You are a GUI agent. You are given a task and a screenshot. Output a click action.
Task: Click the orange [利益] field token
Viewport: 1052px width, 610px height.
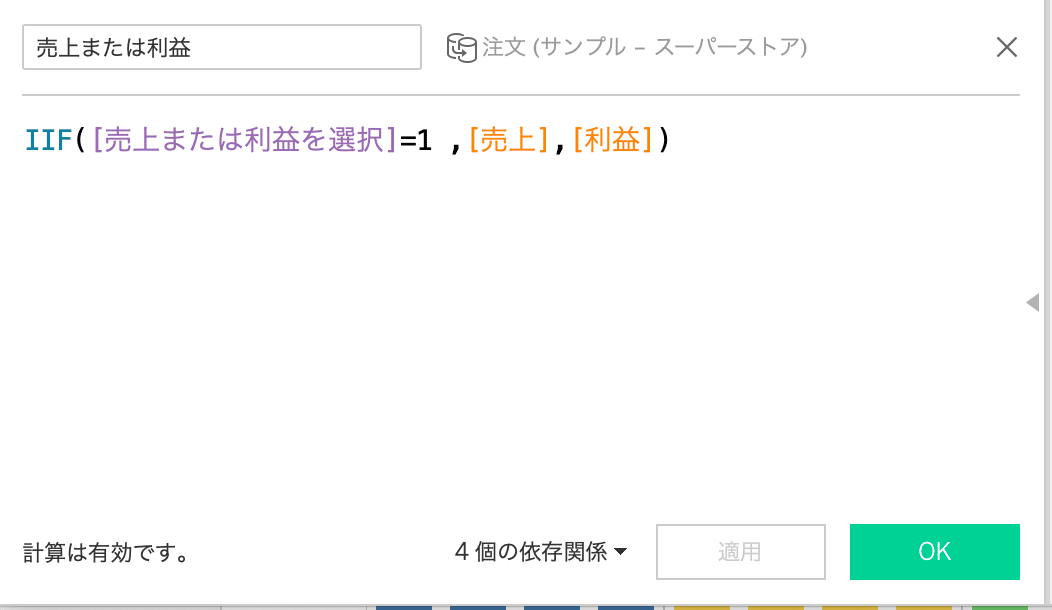(613, 140)
